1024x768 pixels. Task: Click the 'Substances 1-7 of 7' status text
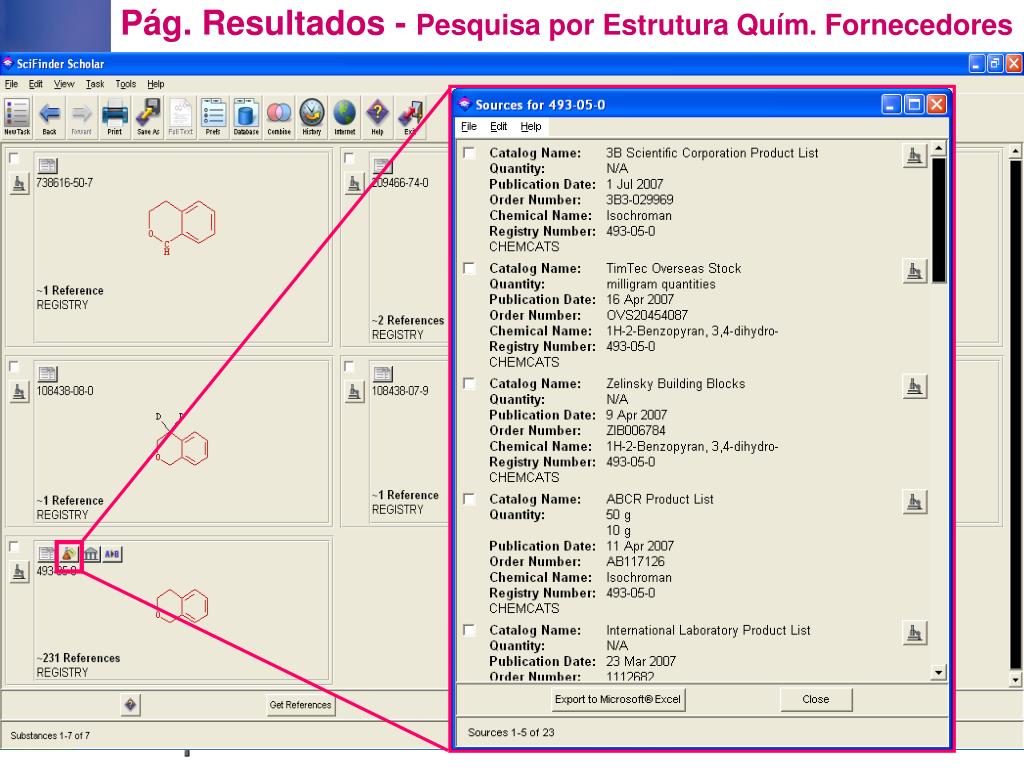pos(50,736)
